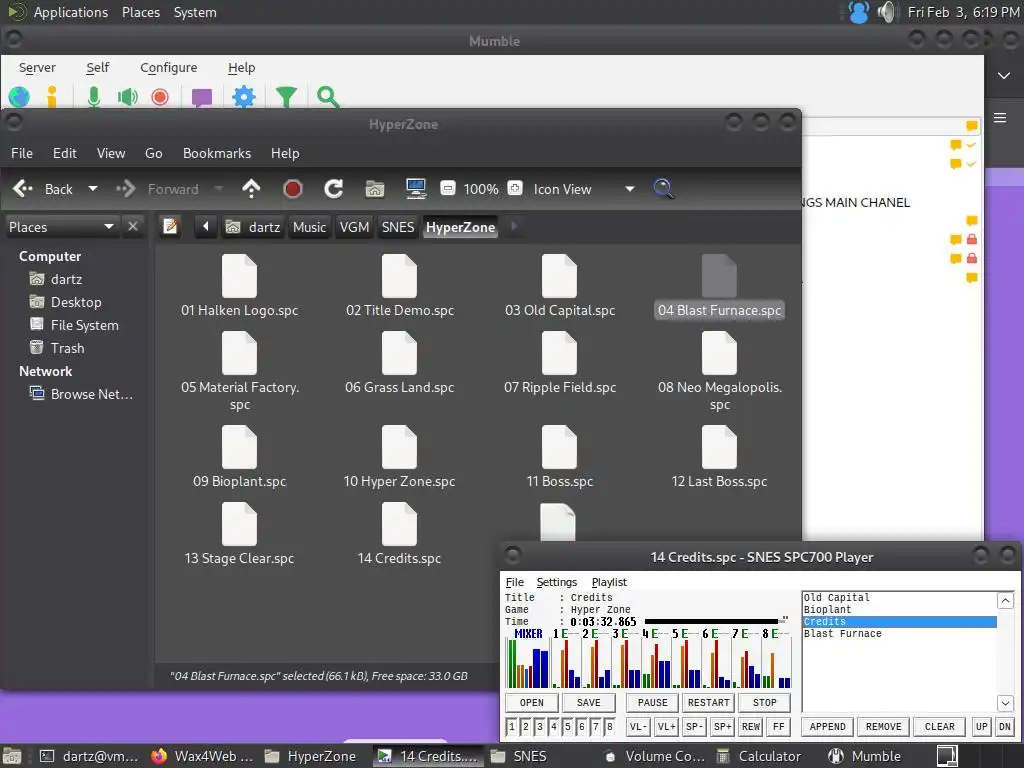Toggle Mumble comment bubble icon

(202, 97)
